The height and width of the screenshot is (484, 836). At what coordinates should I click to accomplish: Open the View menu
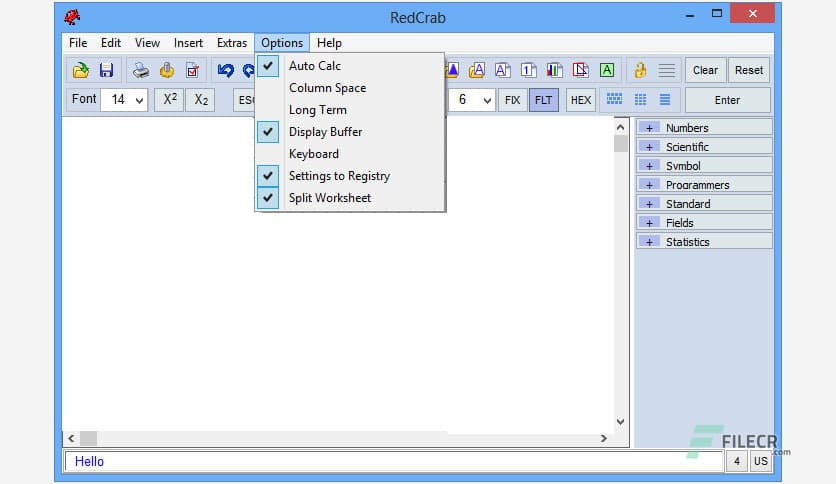pyautogui.click(x=147, y=43)
